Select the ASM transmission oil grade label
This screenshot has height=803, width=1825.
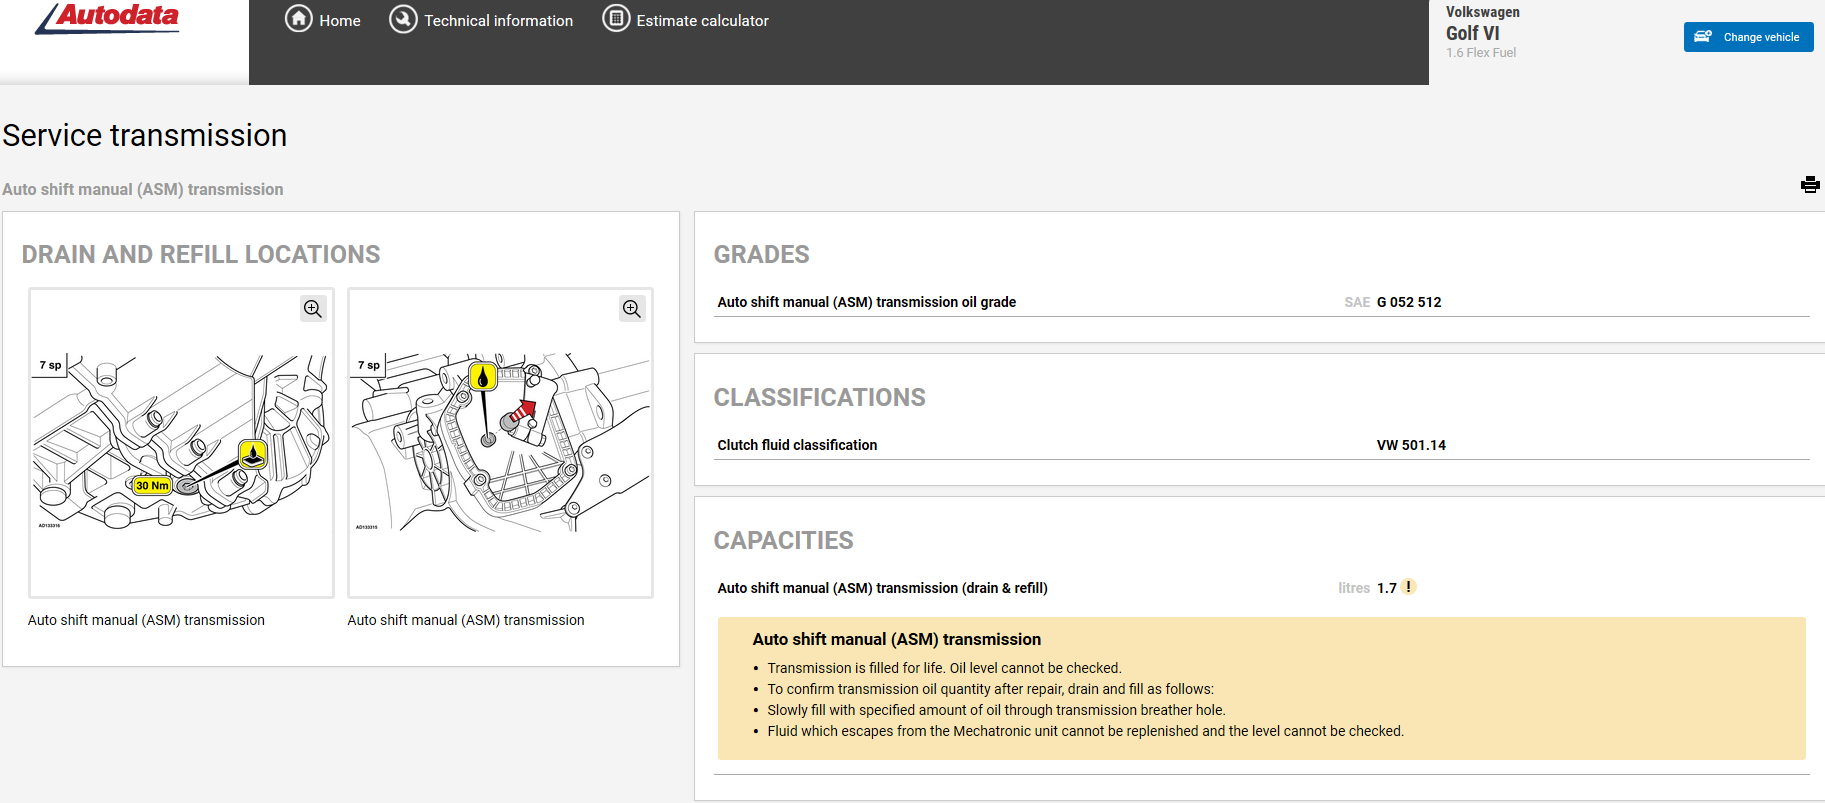tap(866, 302)
